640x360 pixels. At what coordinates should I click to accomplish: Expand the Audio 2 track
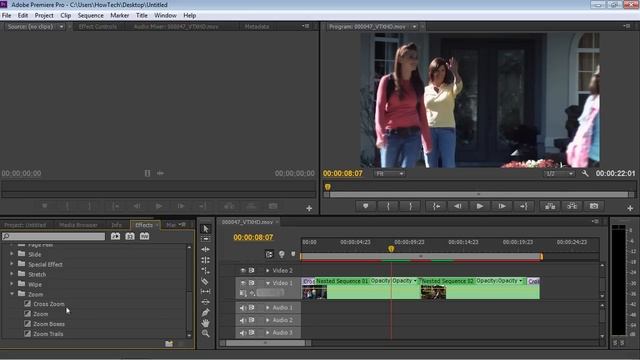point(268,320)
